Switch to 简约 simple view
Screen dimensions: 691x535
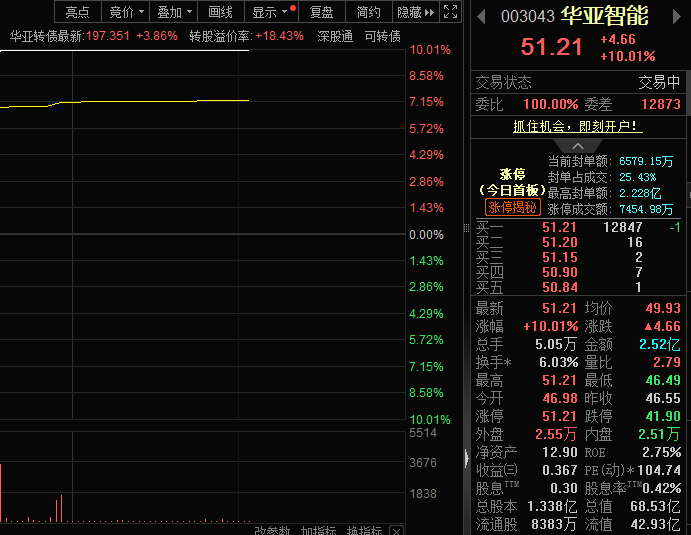pyautogui.click(x=368, y=12)
